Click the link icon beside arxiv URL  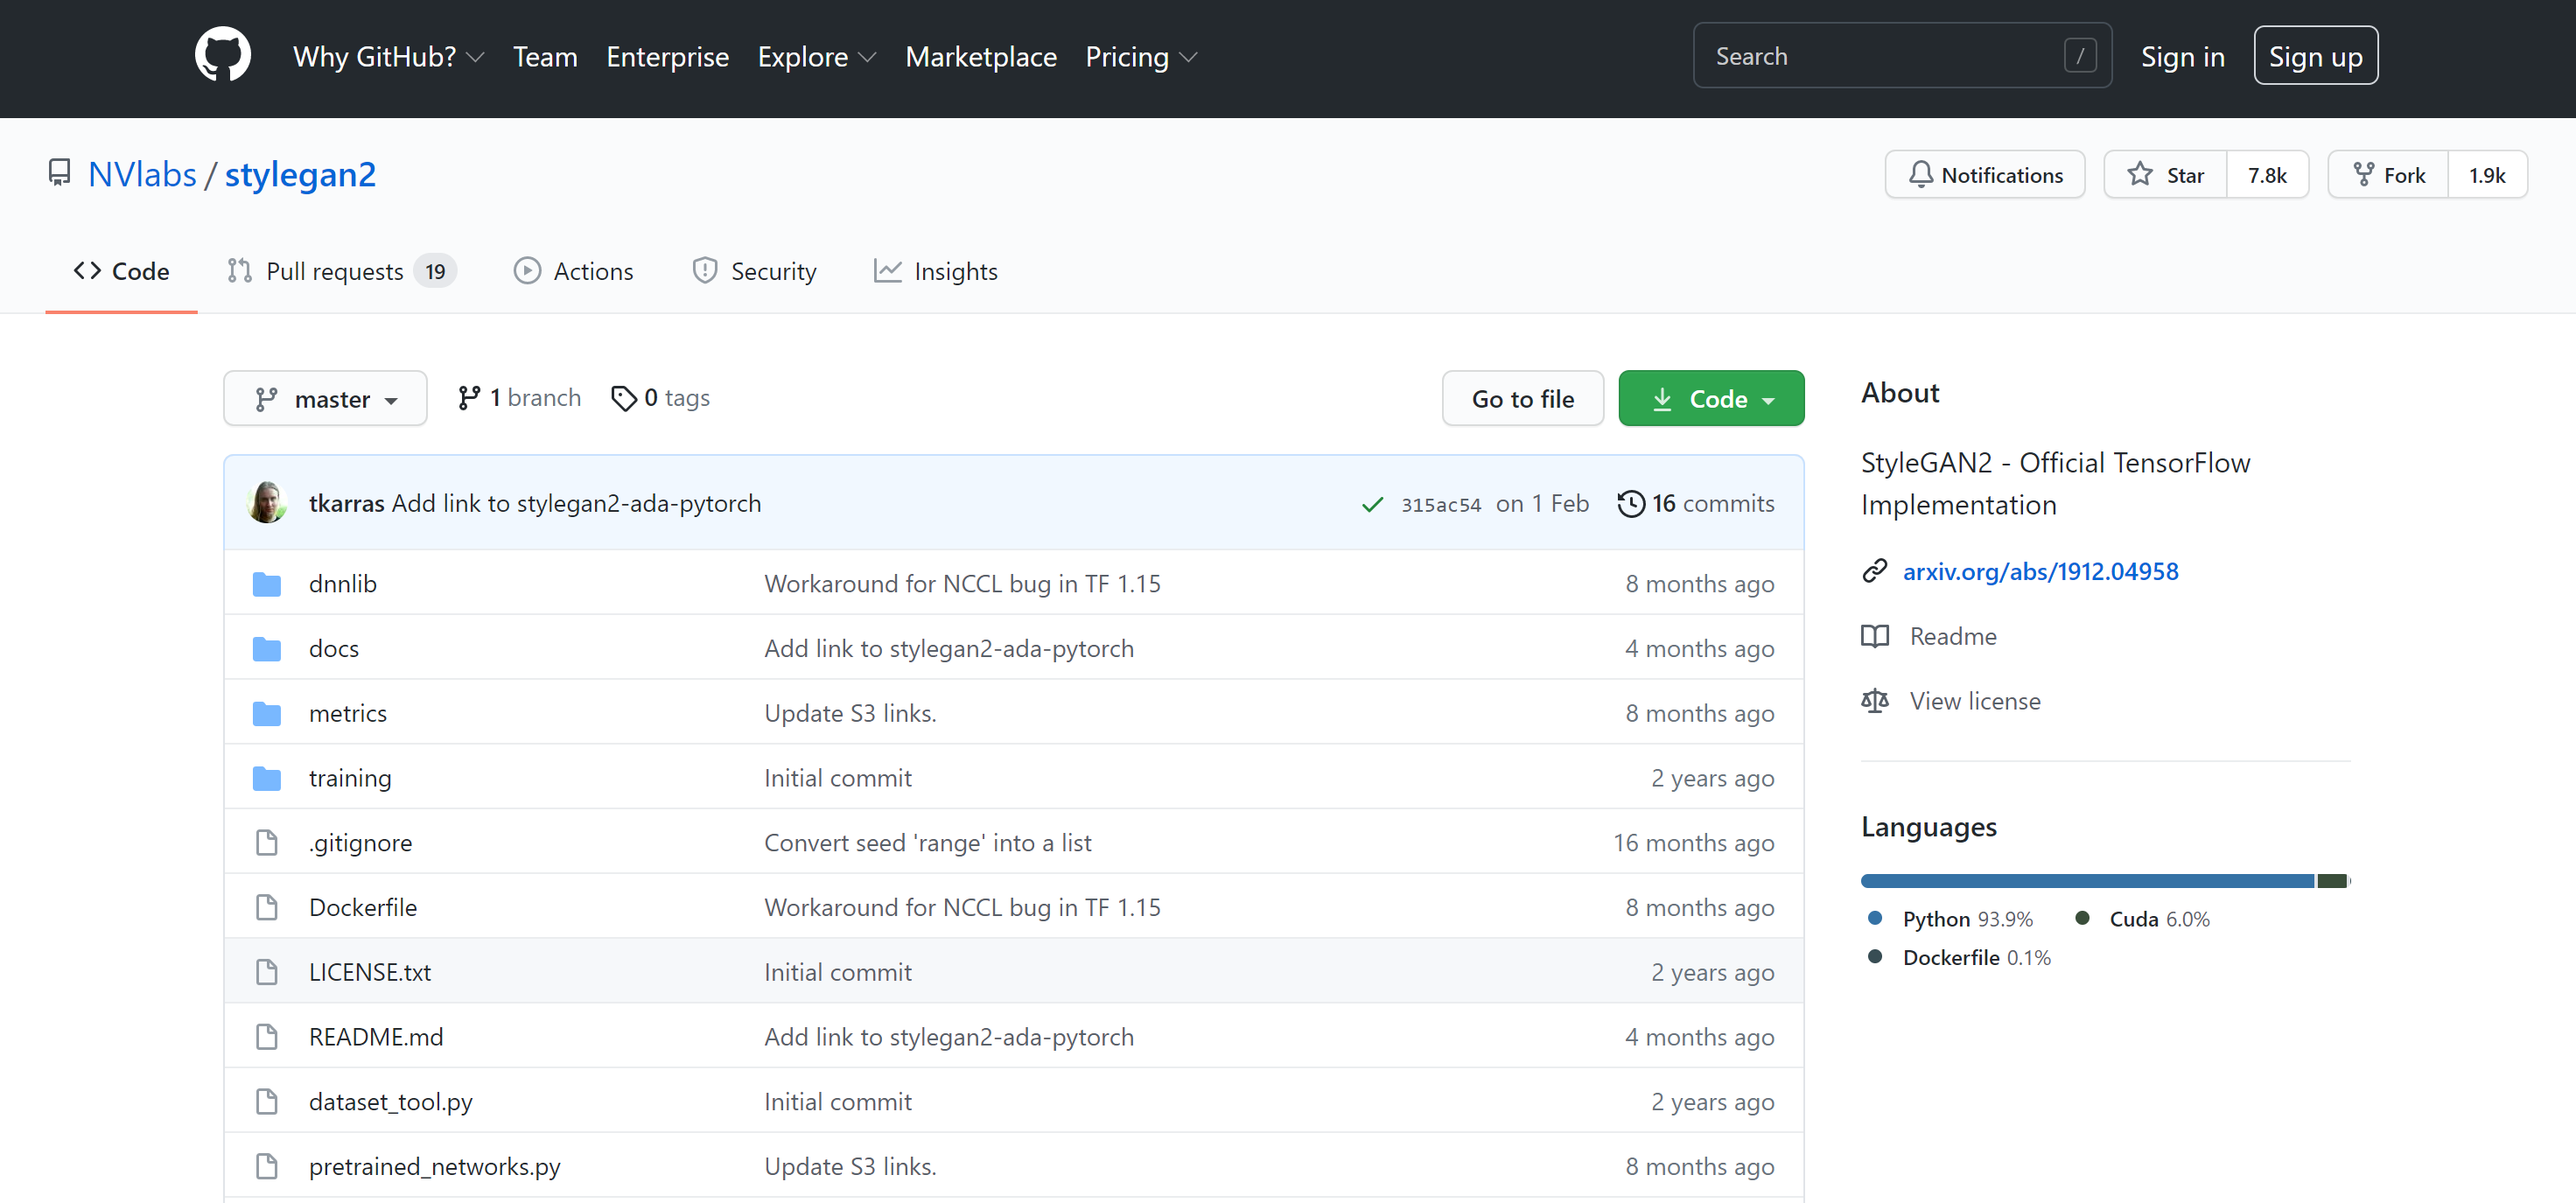tap(1874, 571)
